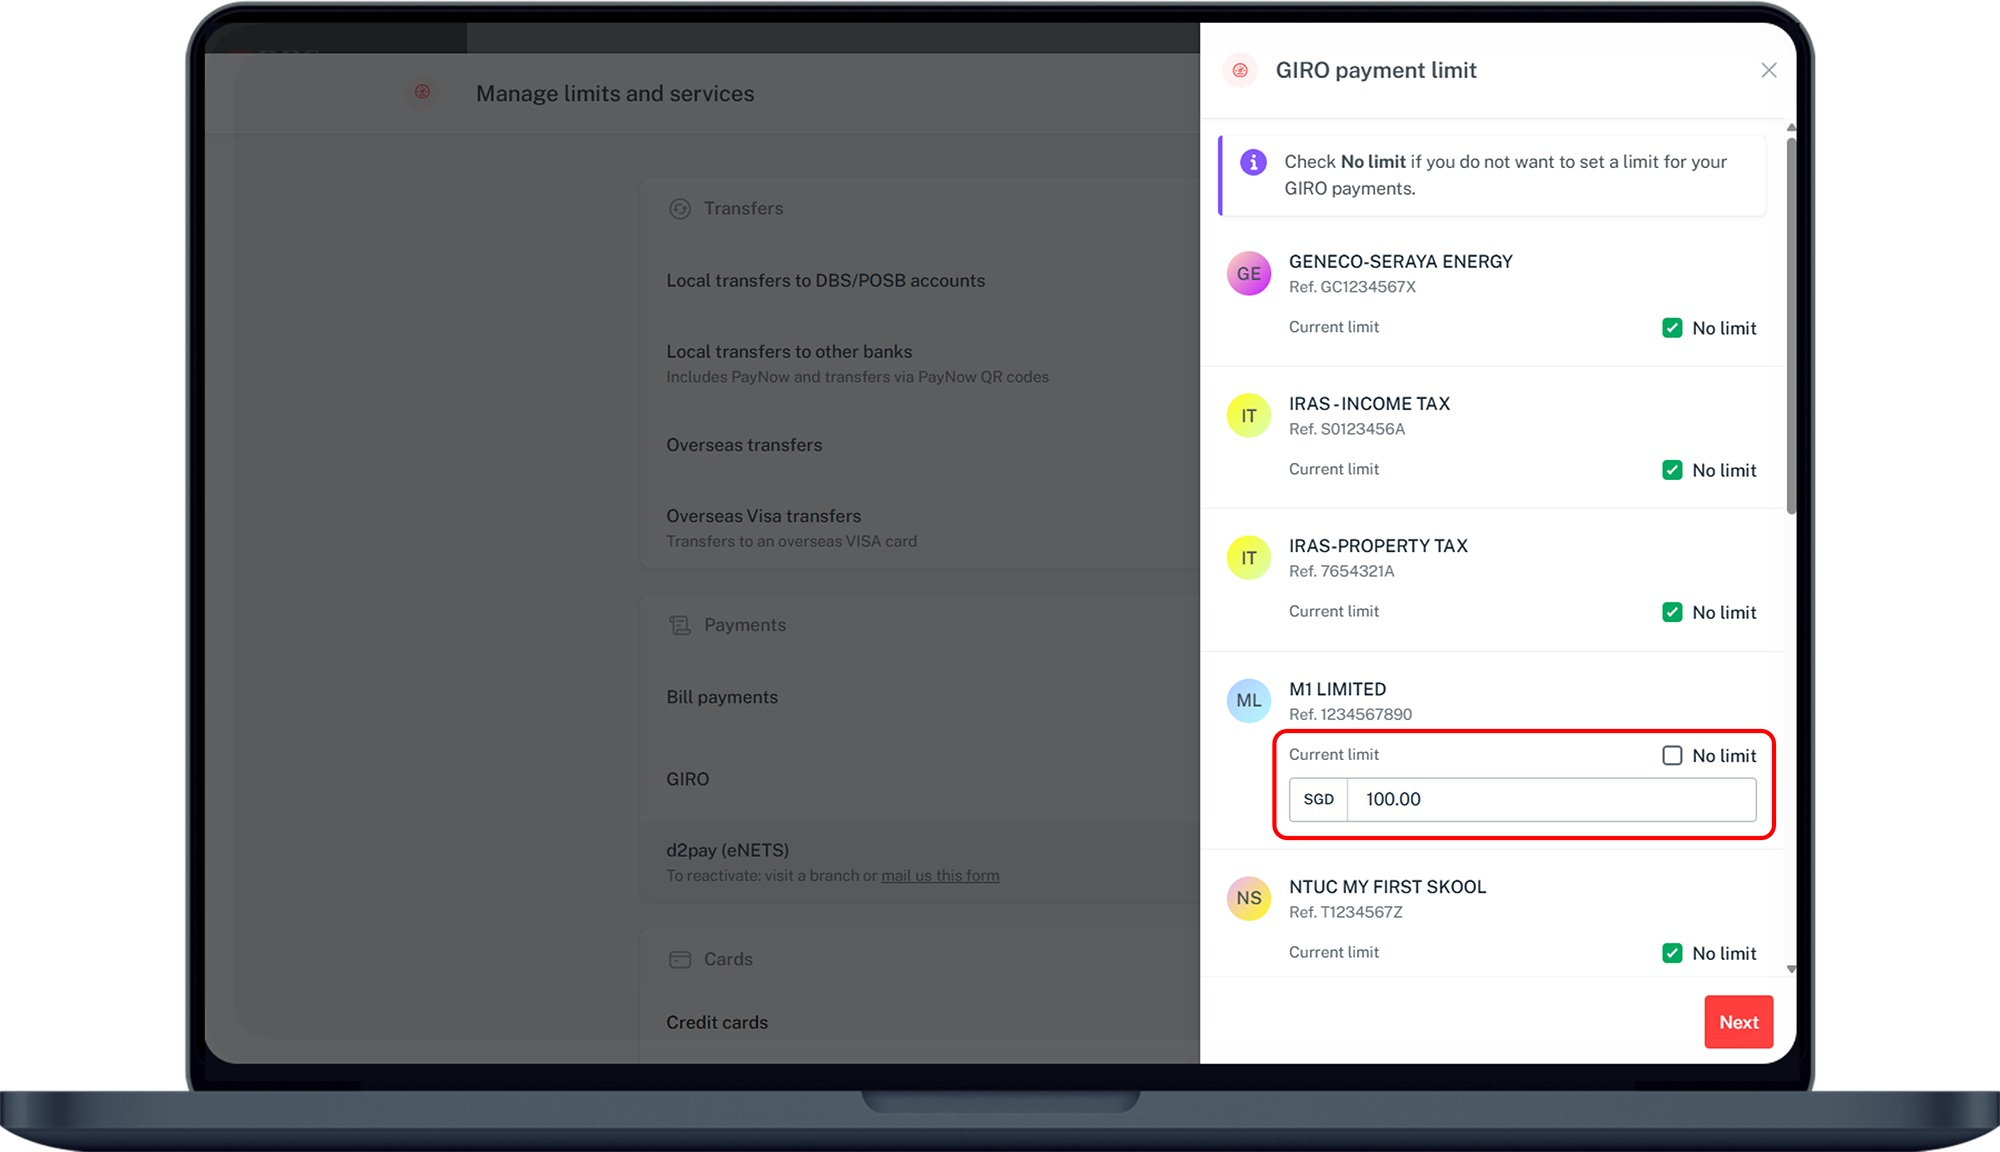Click the GIRO panel header logo icon
This screenshot has height=1152, width=2000.
[1240, 70]
